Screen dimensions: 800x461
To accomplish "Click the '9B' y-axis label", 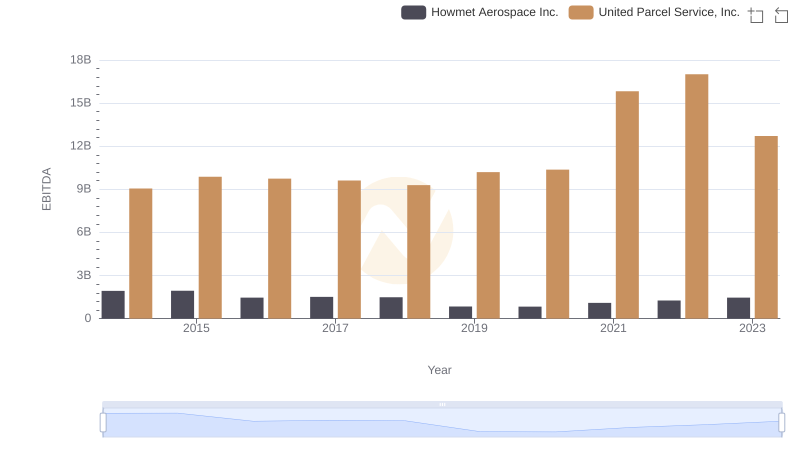I will (84, 189).
